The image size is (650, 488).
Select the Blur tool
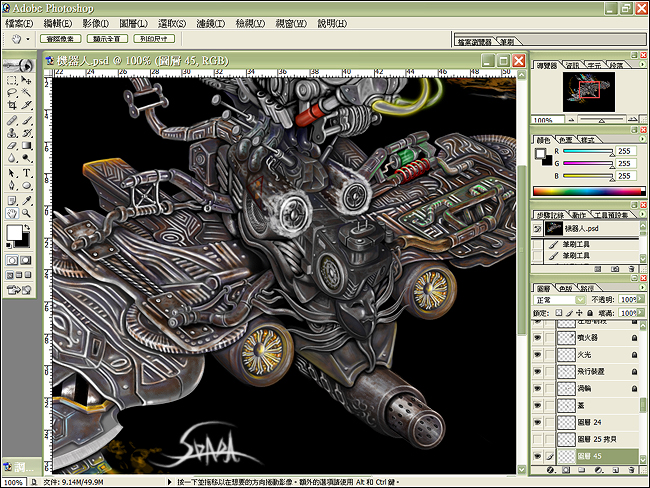click(x=12, y=158)
